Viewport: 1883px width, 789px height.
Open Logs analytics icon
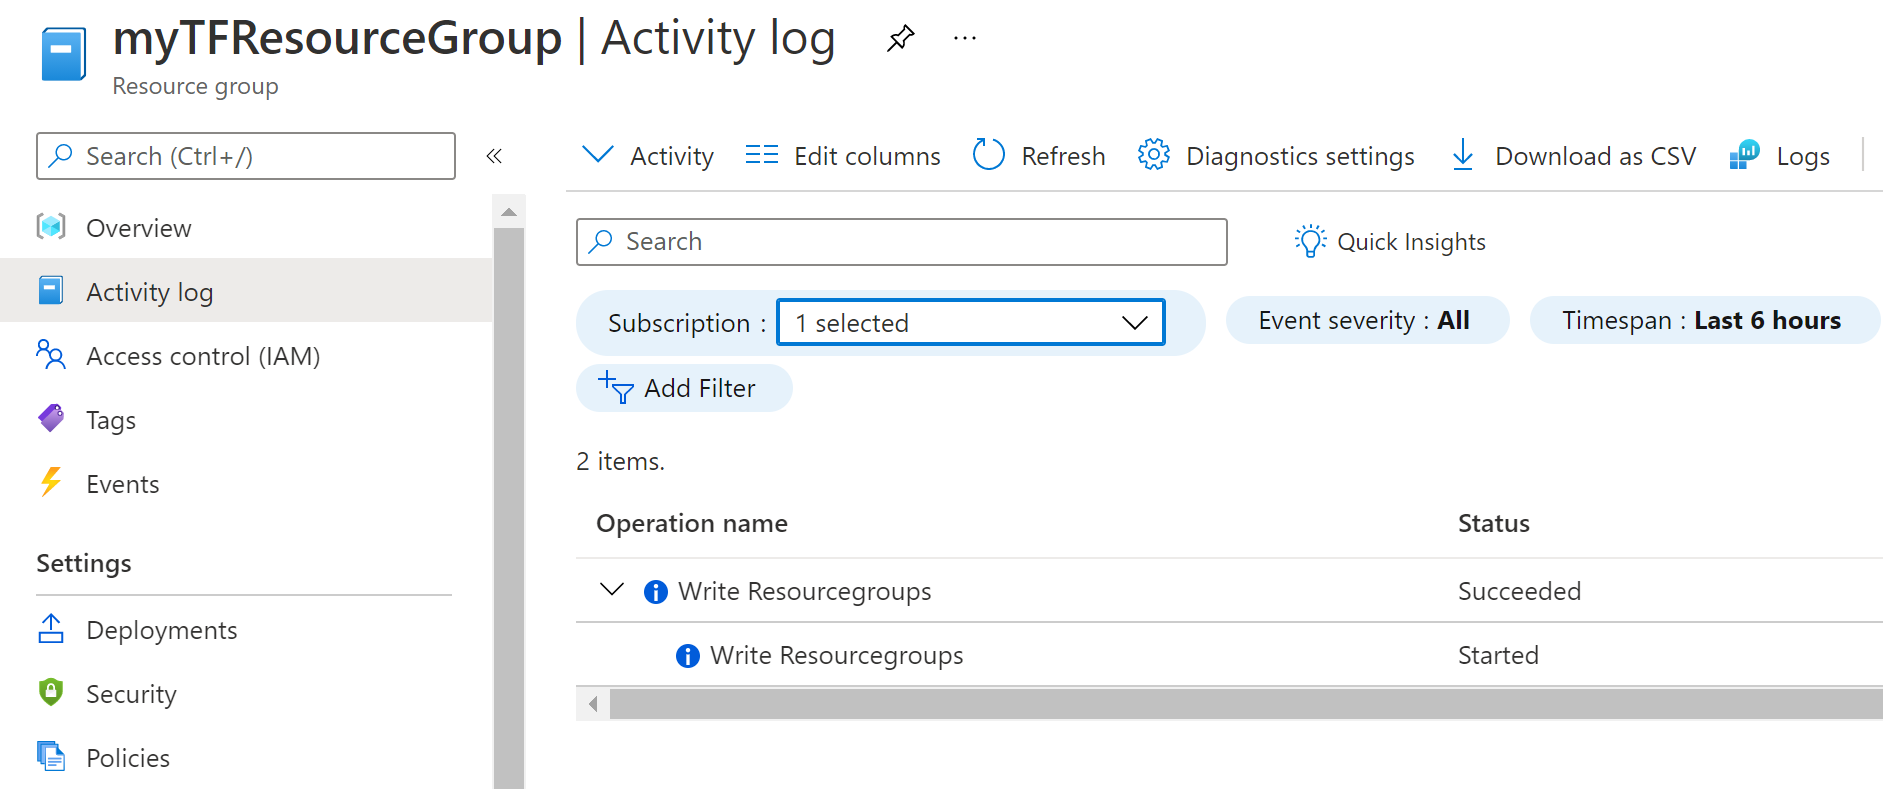(x=1745, y=155)
